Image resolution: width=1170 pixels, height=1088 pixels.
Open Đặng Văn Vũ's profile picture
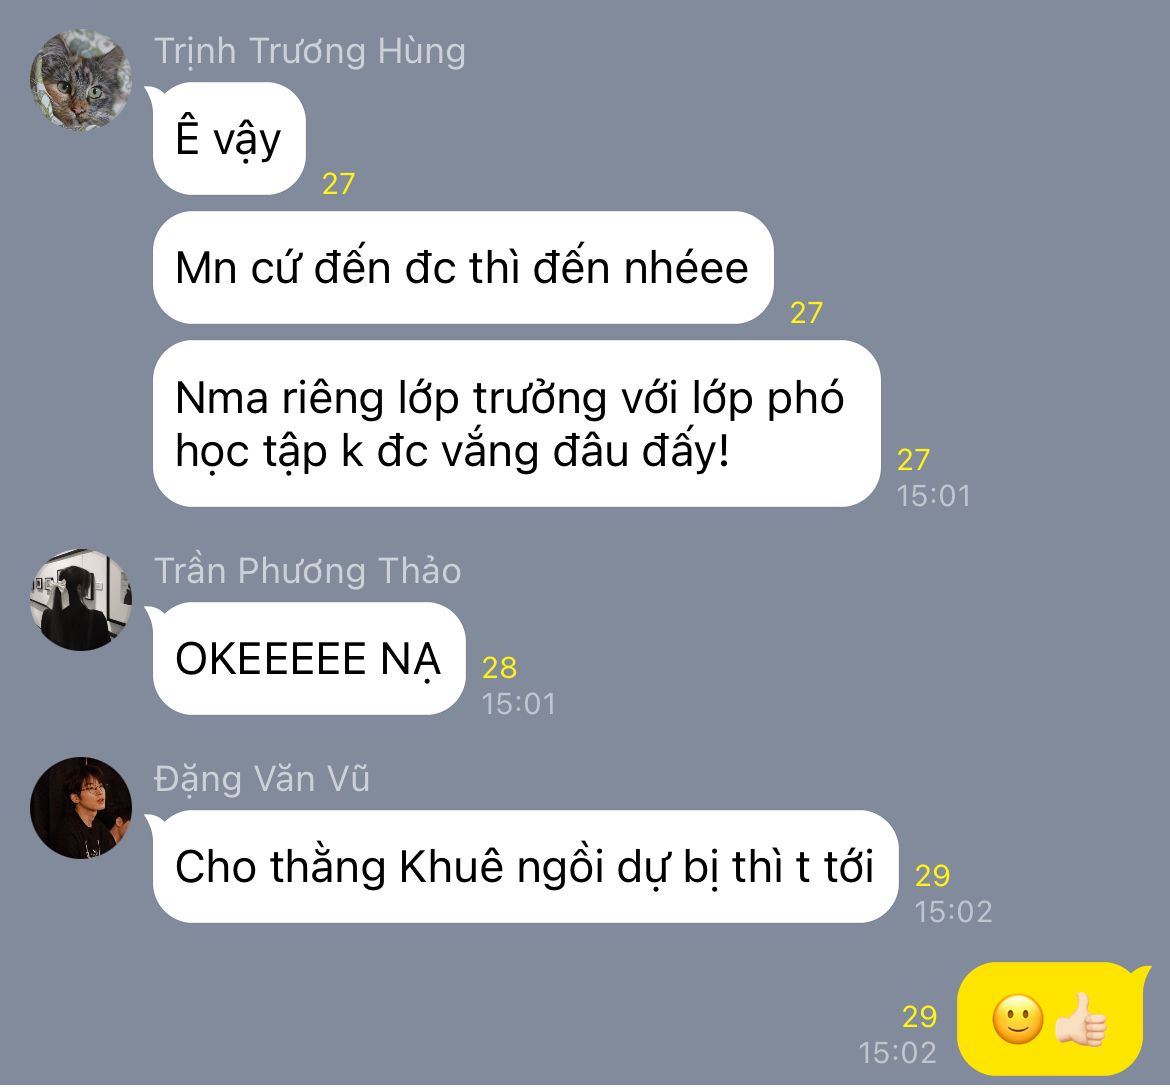81,807
